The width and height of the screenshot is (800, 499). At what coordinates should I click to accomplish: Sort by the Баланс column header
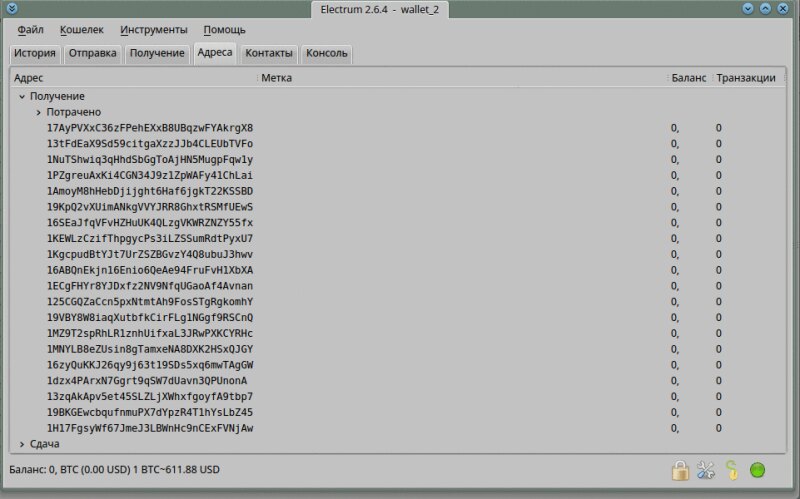click(688, 78)
